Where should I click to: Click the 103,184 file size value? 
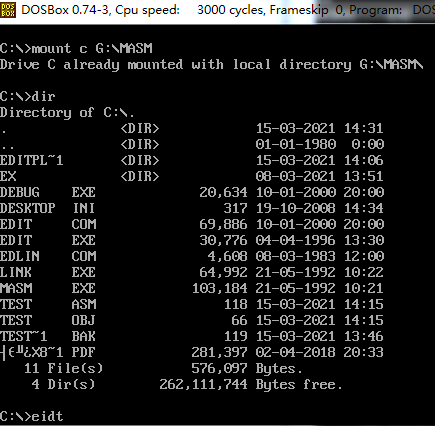pyautogui.click(x=220, y=288)
